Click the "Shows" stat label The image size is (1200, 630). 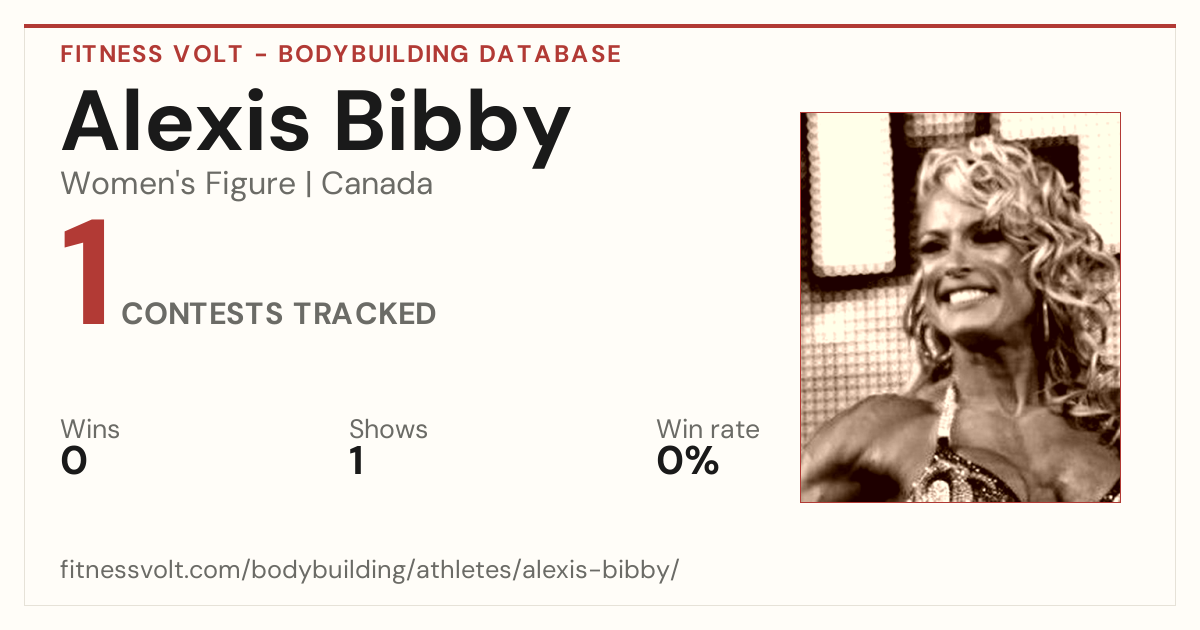point(388,429)
